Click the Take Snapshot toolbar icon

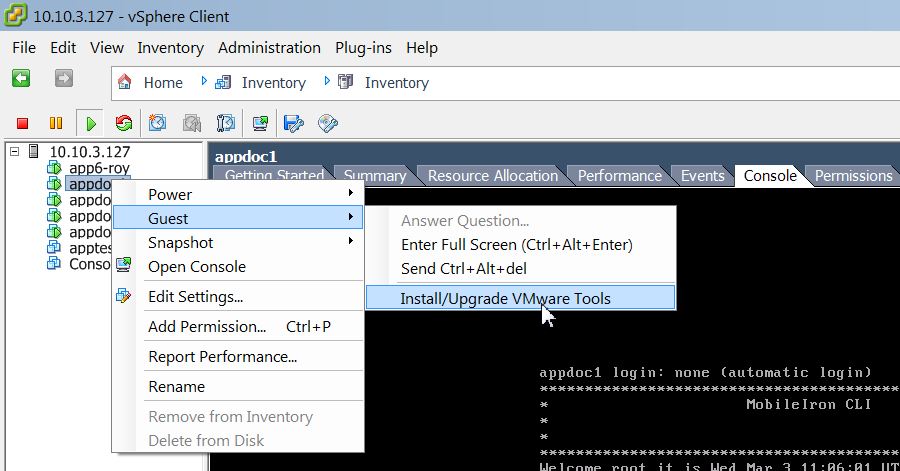pos(157,123)
